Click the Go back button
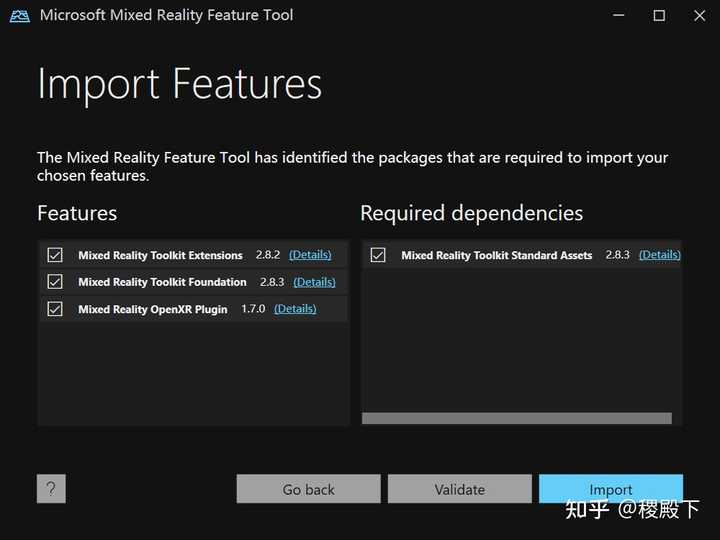The height and width of the screenshot is (540, 720). (x=309, y=489)
